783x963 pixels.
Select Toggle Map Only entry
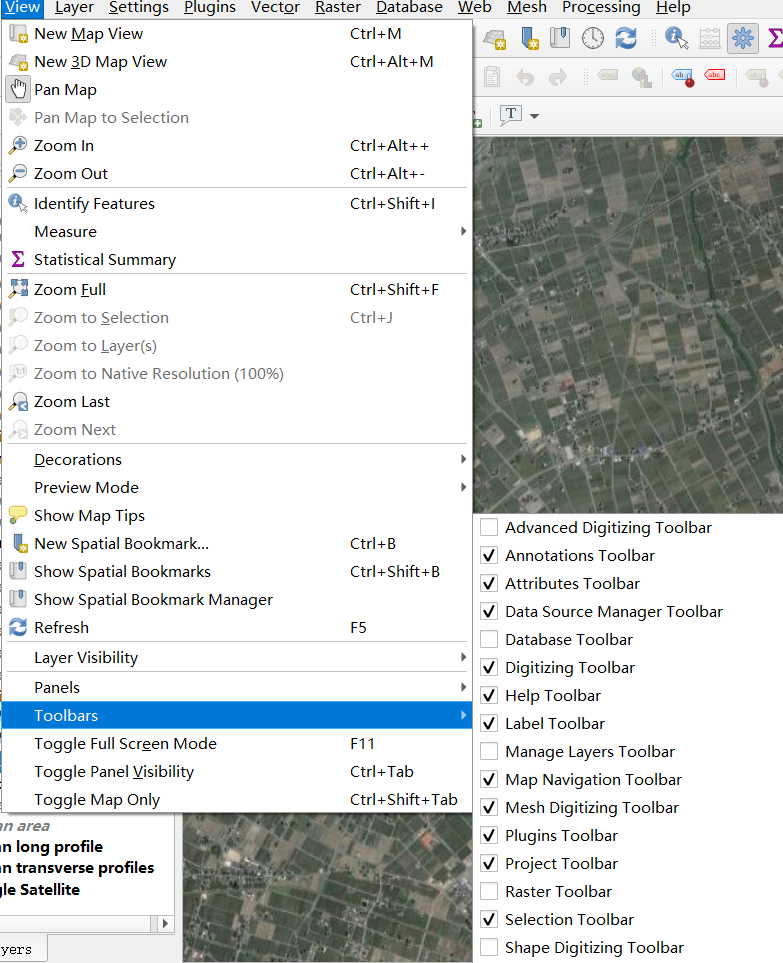(x=236, y=800)
